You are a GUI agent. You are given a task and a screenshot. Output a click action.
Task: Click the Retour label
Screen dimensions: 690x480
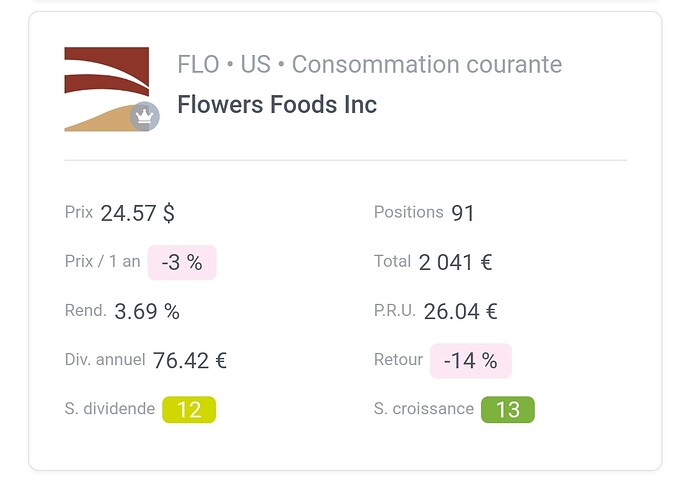[398, 359]
